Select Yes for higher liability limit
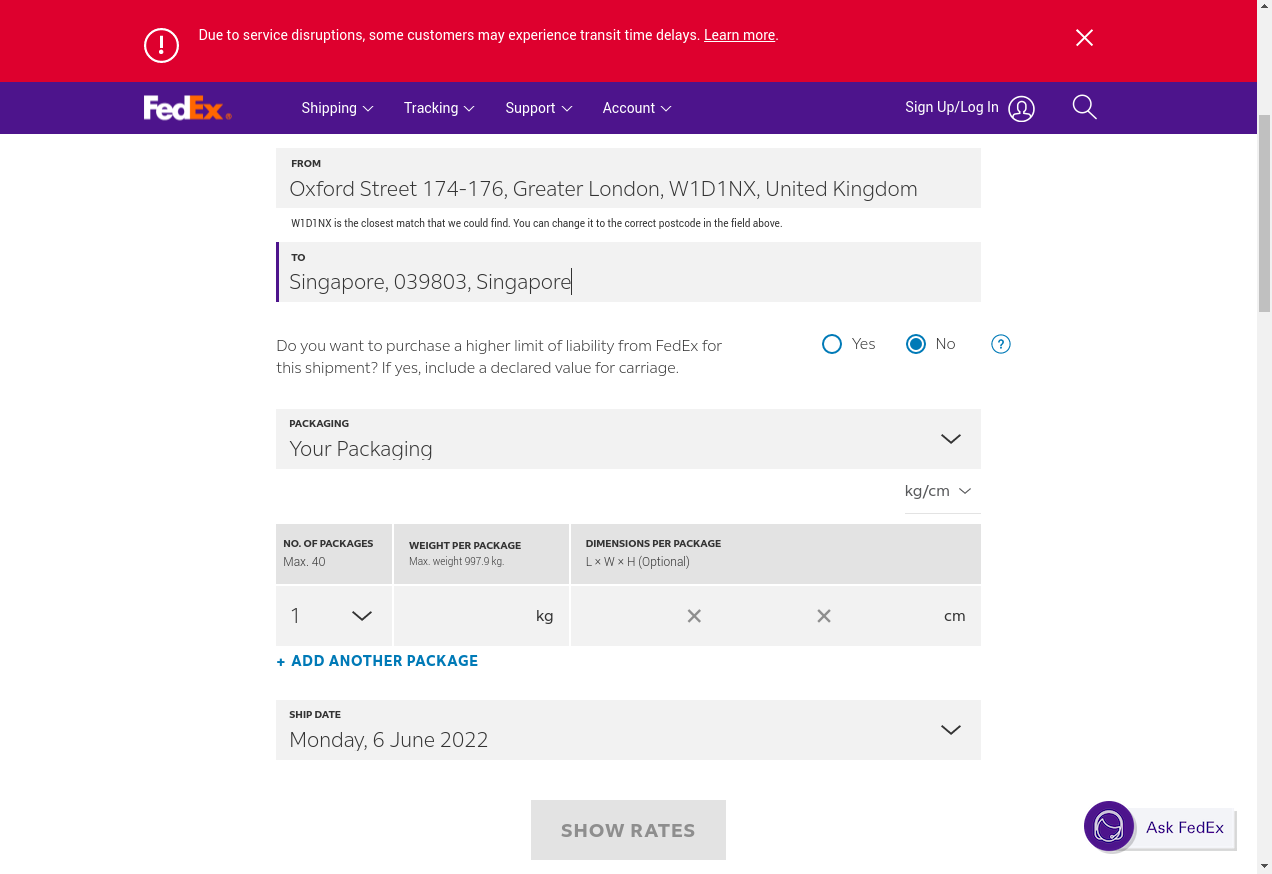This screenshot has height=874, width=1272. 832,344
